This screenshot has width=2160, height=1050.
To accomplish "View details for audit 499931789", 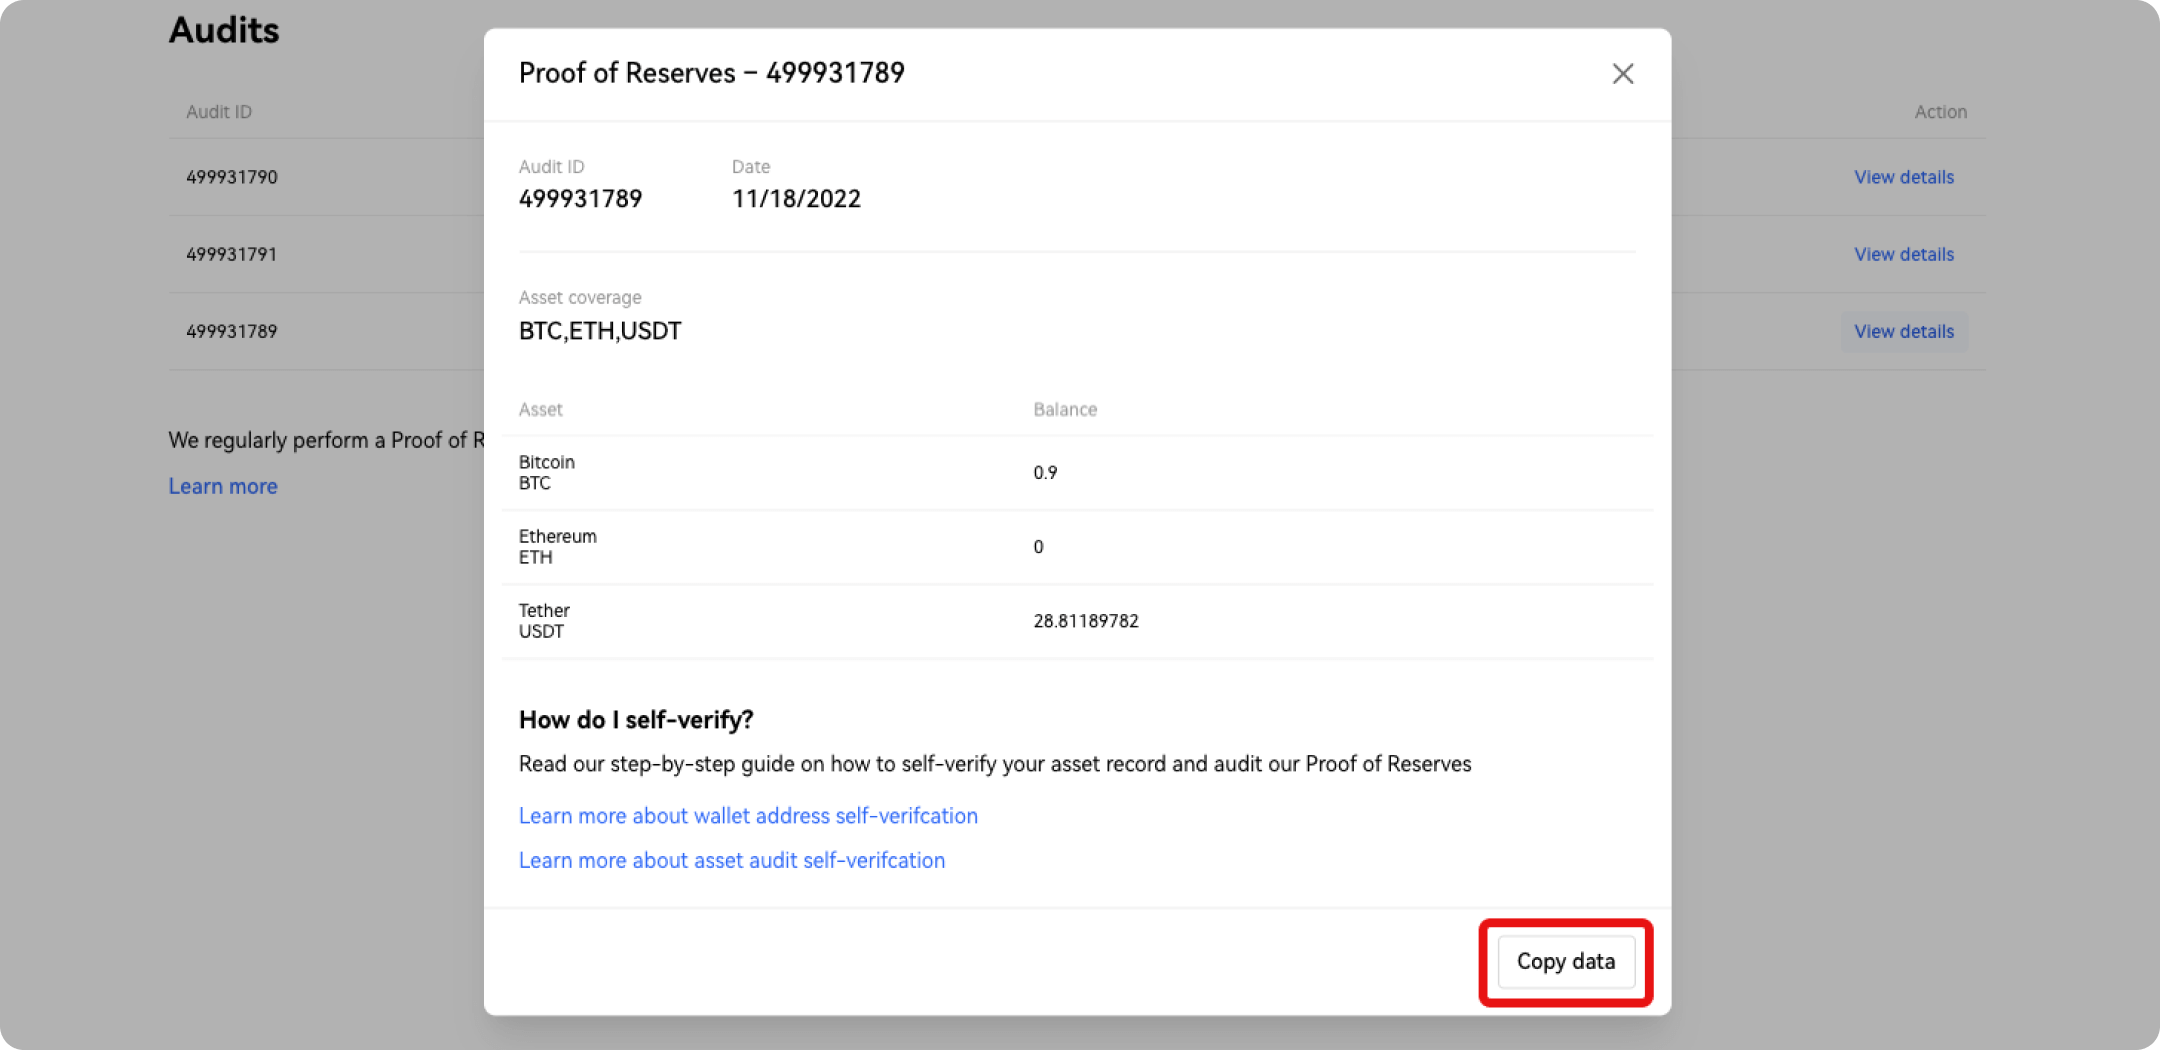I will [1903, 331].
